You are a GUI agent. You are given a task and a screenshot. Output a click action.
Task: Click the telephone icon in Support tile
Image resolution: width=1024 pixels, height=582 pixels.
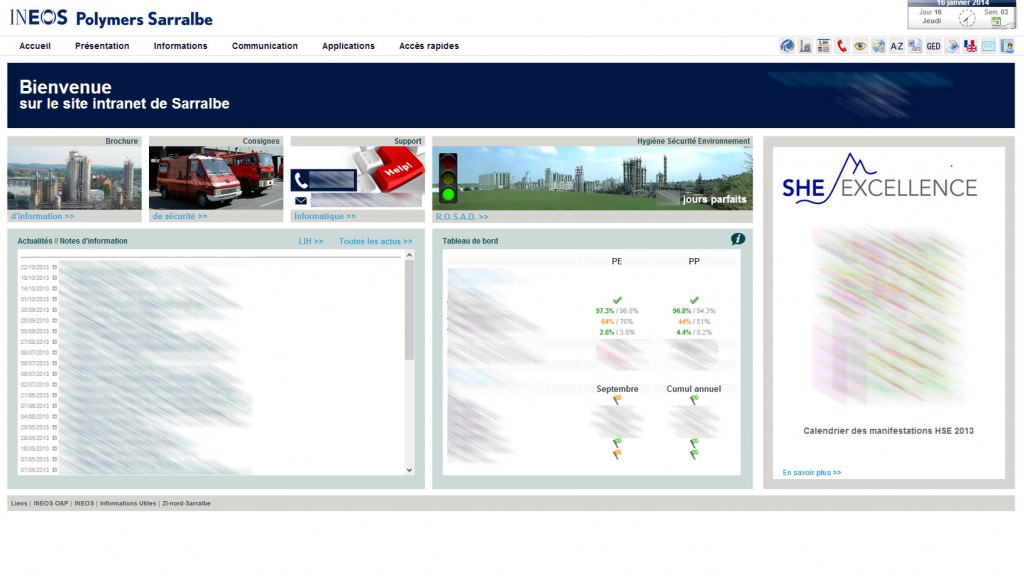(300, 180)
